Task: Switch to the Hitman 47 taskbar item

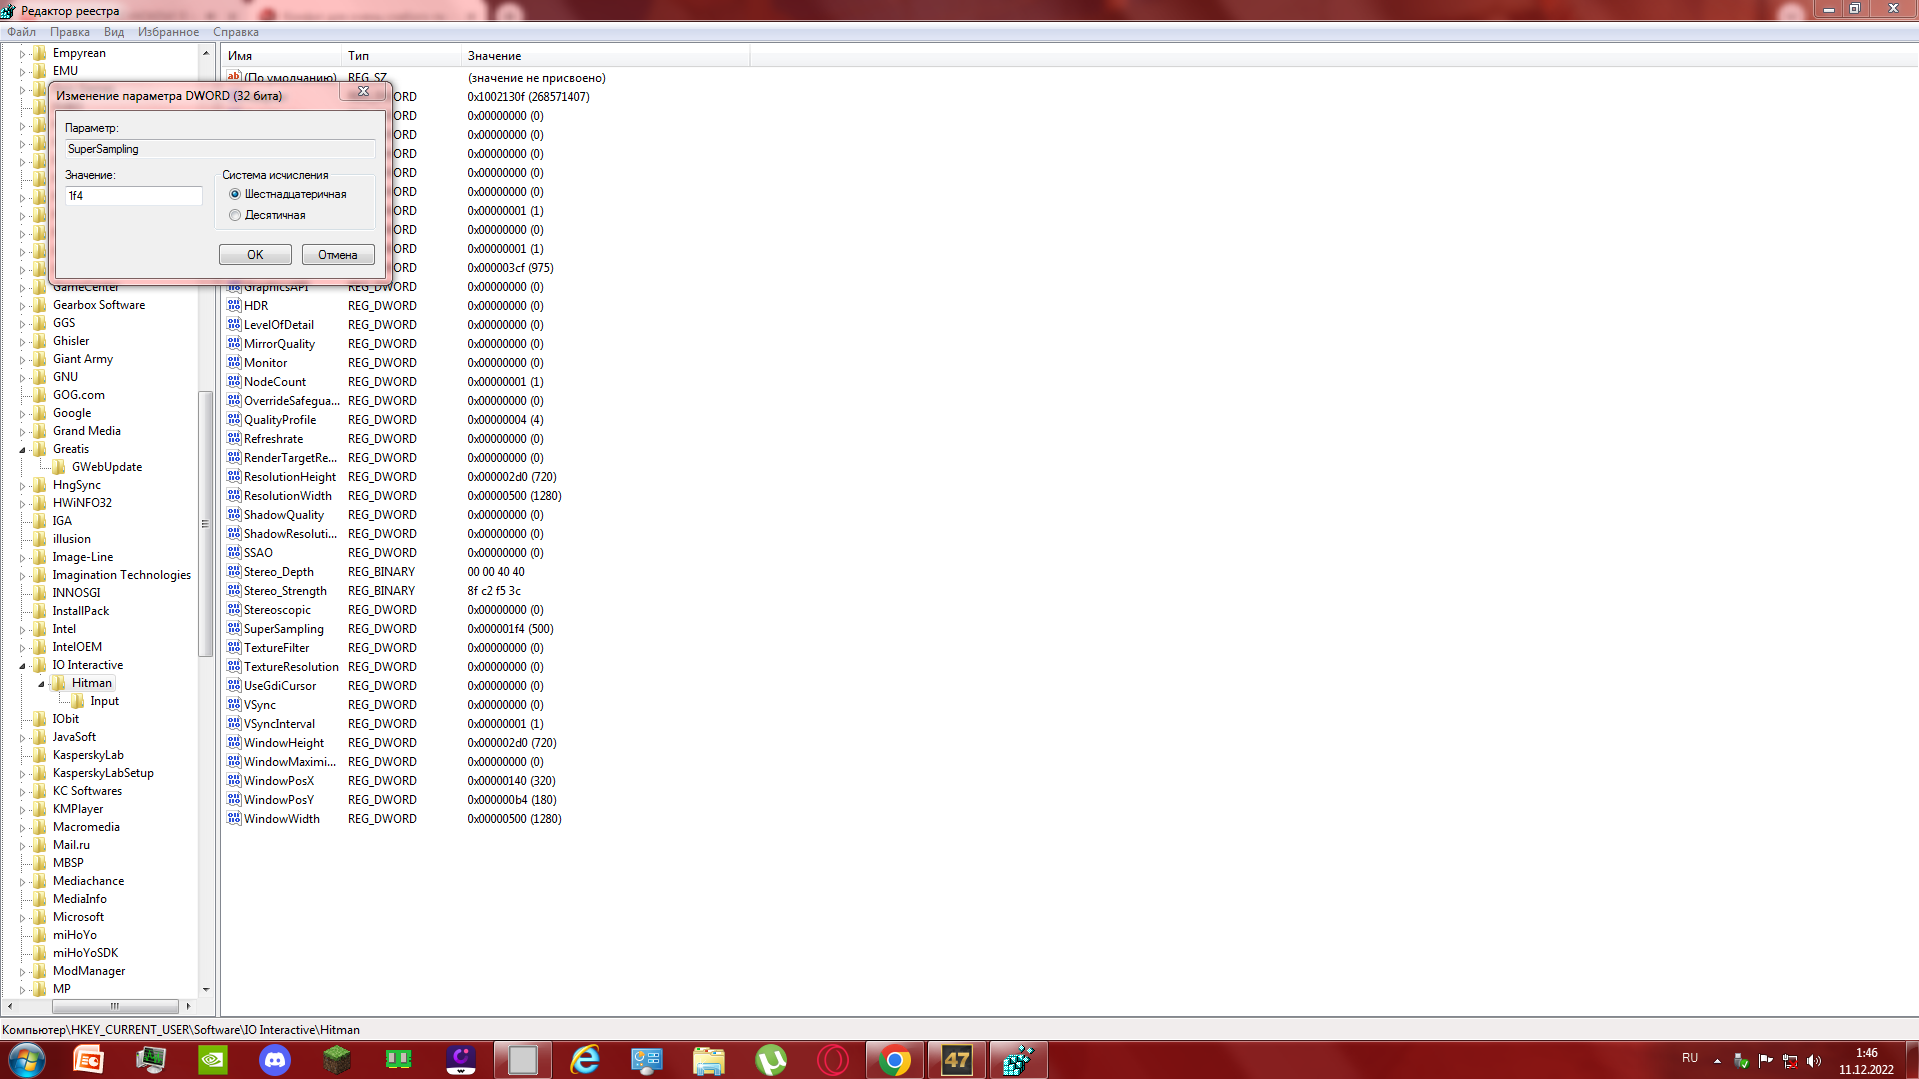Action: click(x=957, y=1060)
